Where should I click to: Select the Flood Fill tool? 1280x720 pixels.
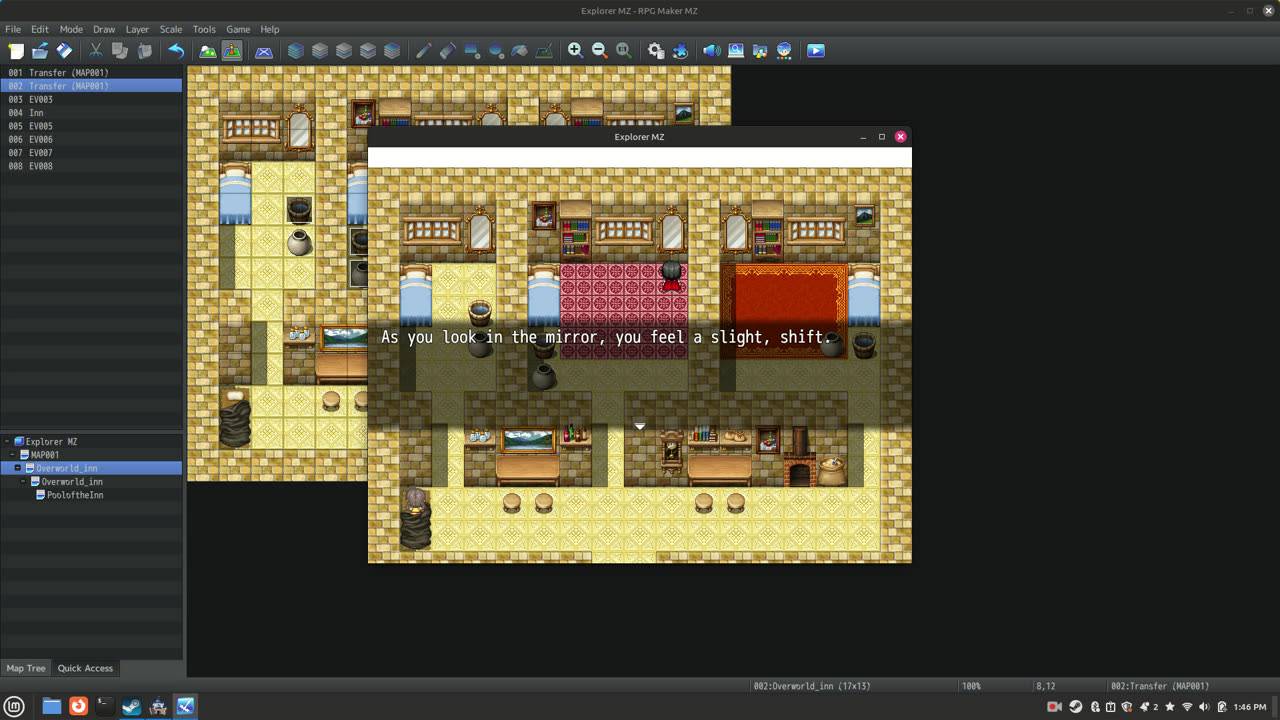click(520, 51)
